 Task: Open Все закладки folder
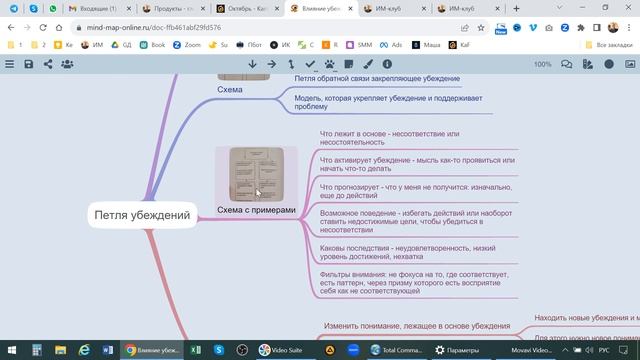(609, 45)
